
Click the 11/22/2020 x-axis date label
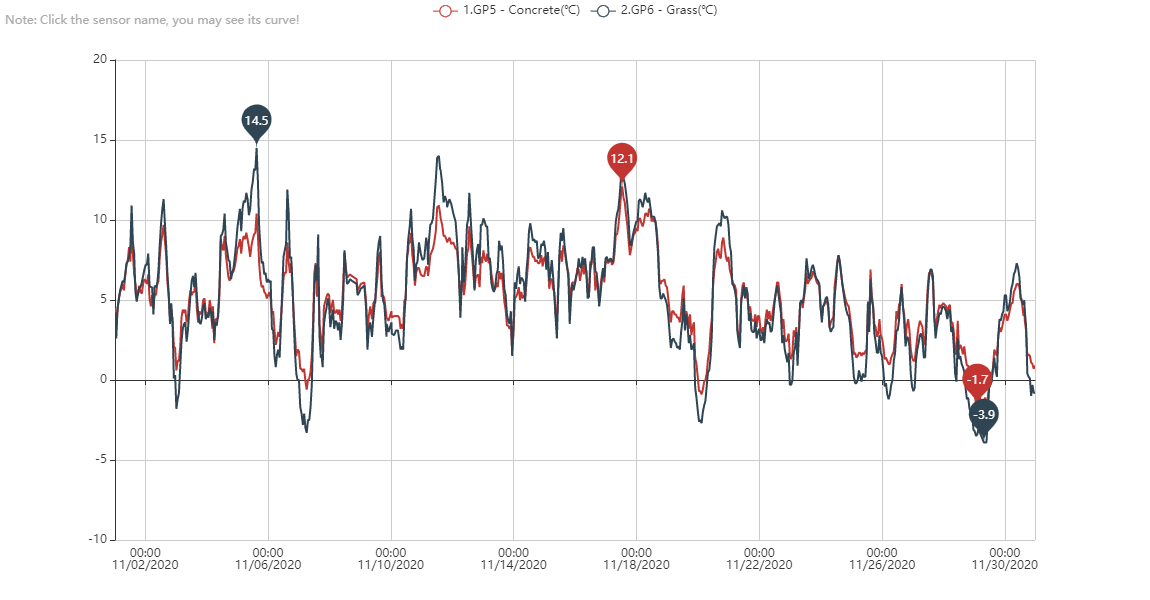759,564
